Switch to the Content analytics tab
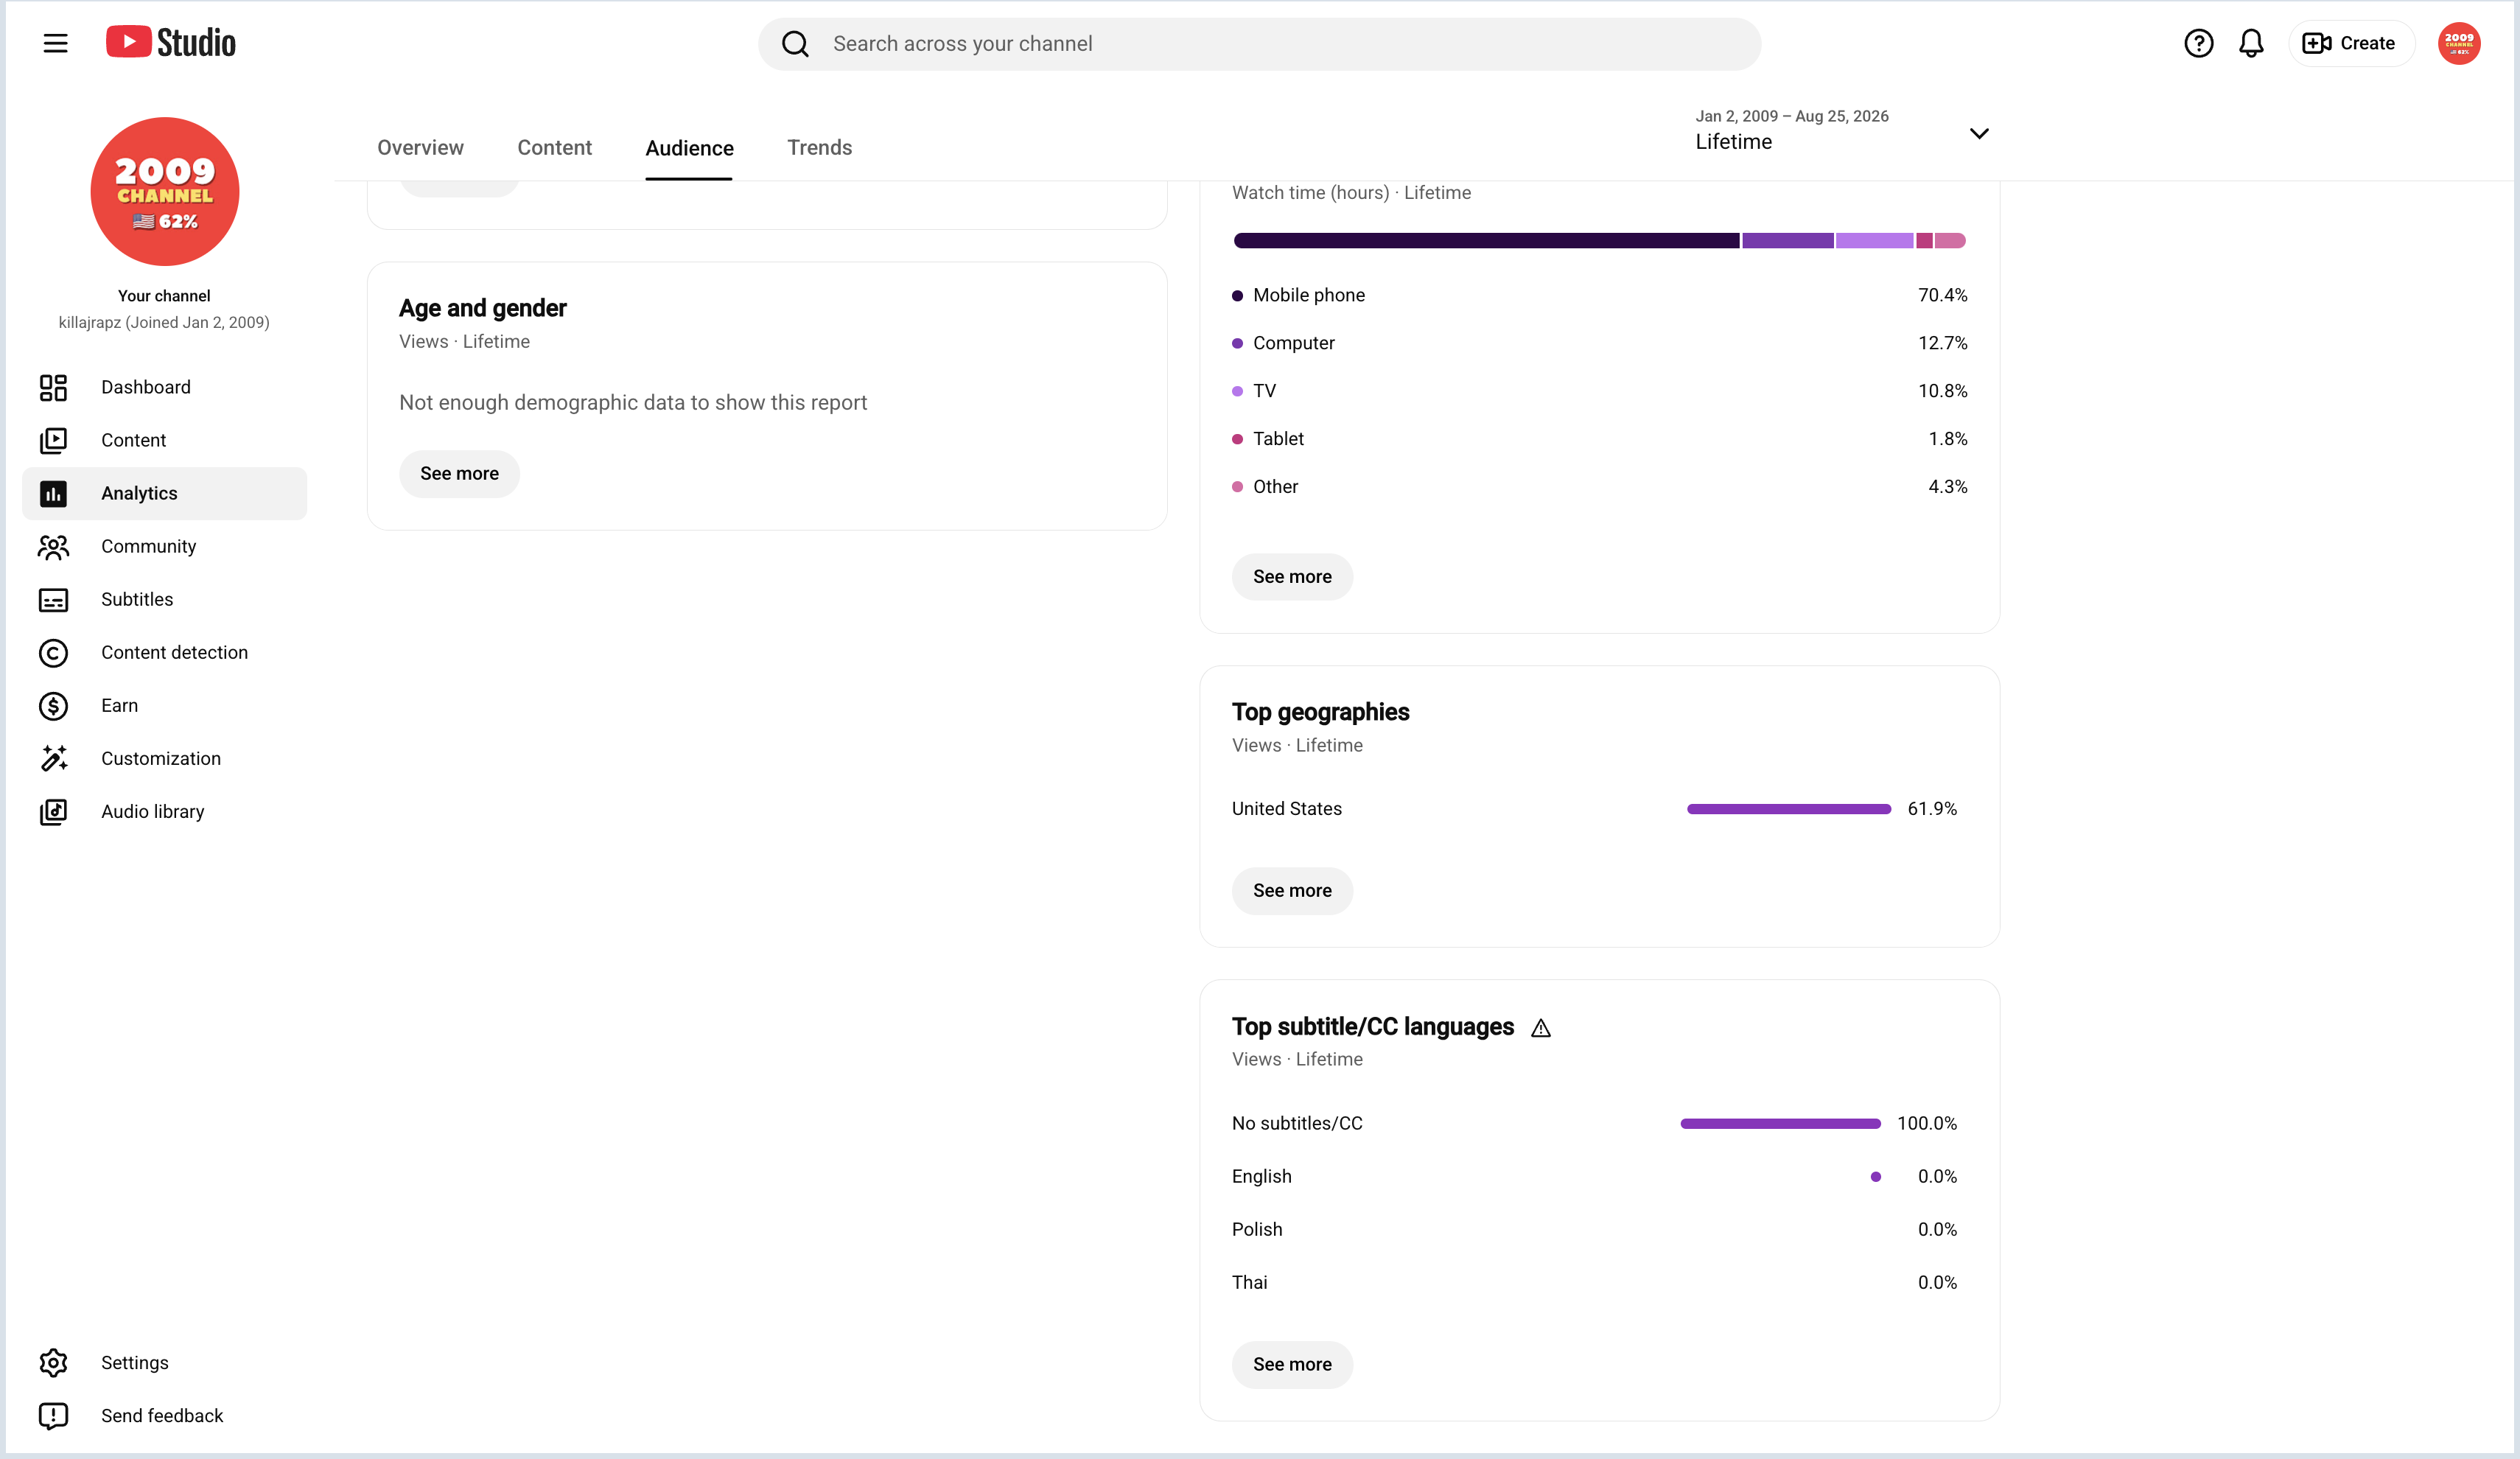Screen dimensions: 2520x1459 554,148
